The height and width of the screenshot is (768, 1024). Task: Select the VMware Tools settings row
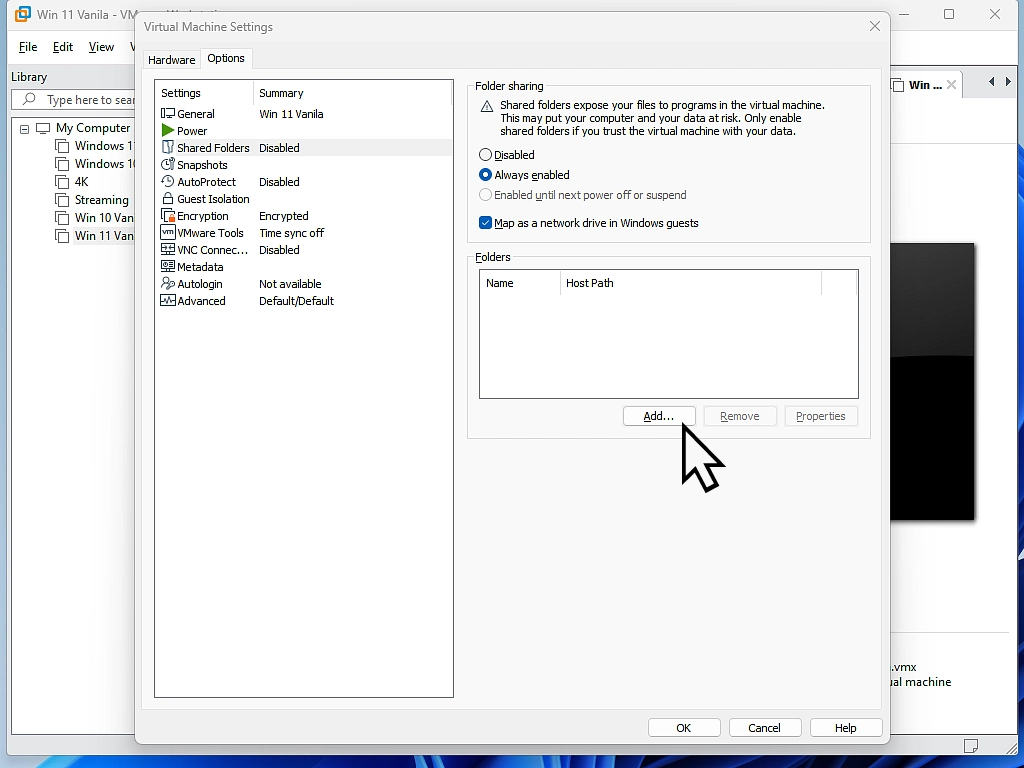pos(304,232)
